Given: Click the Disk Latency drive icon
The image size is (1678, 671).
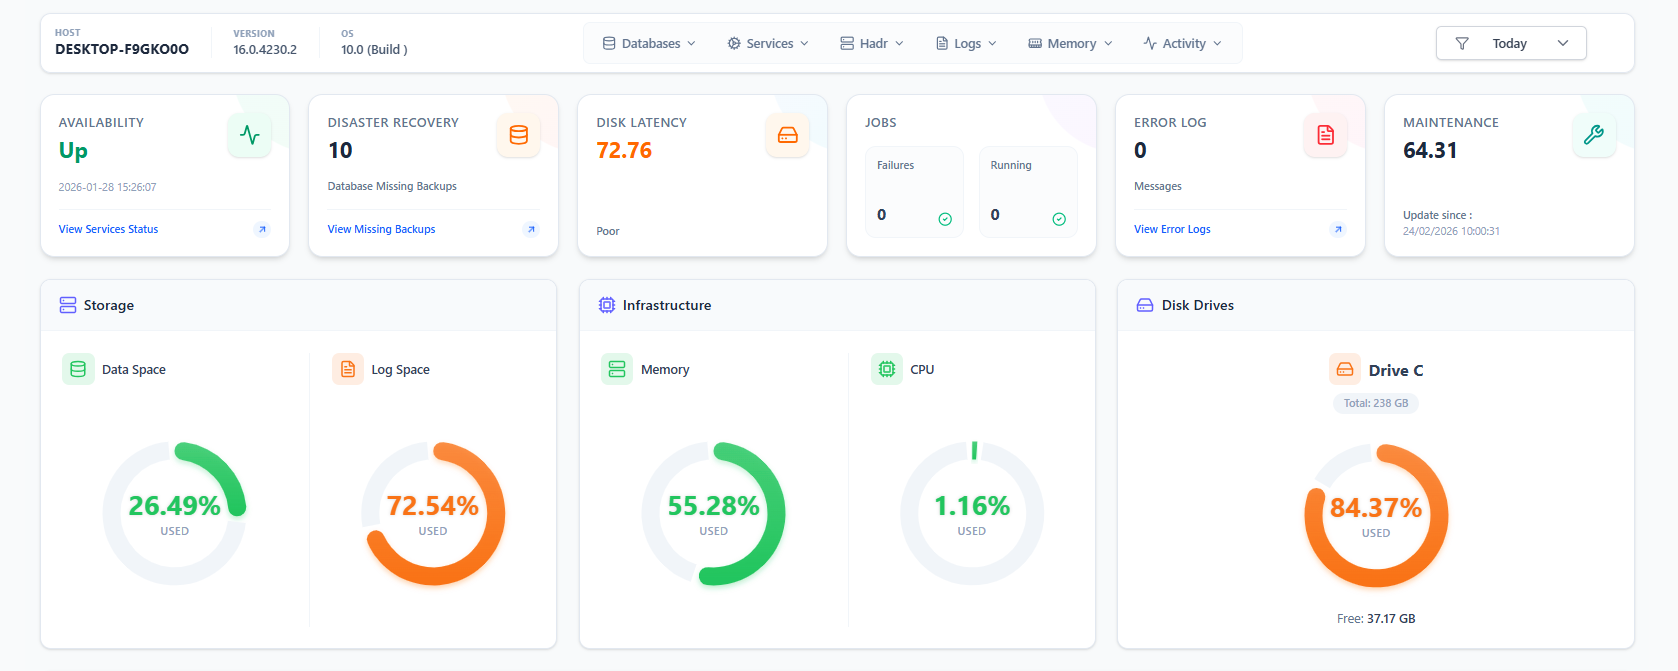Looking at the screenshot, I should click(787, 135).
